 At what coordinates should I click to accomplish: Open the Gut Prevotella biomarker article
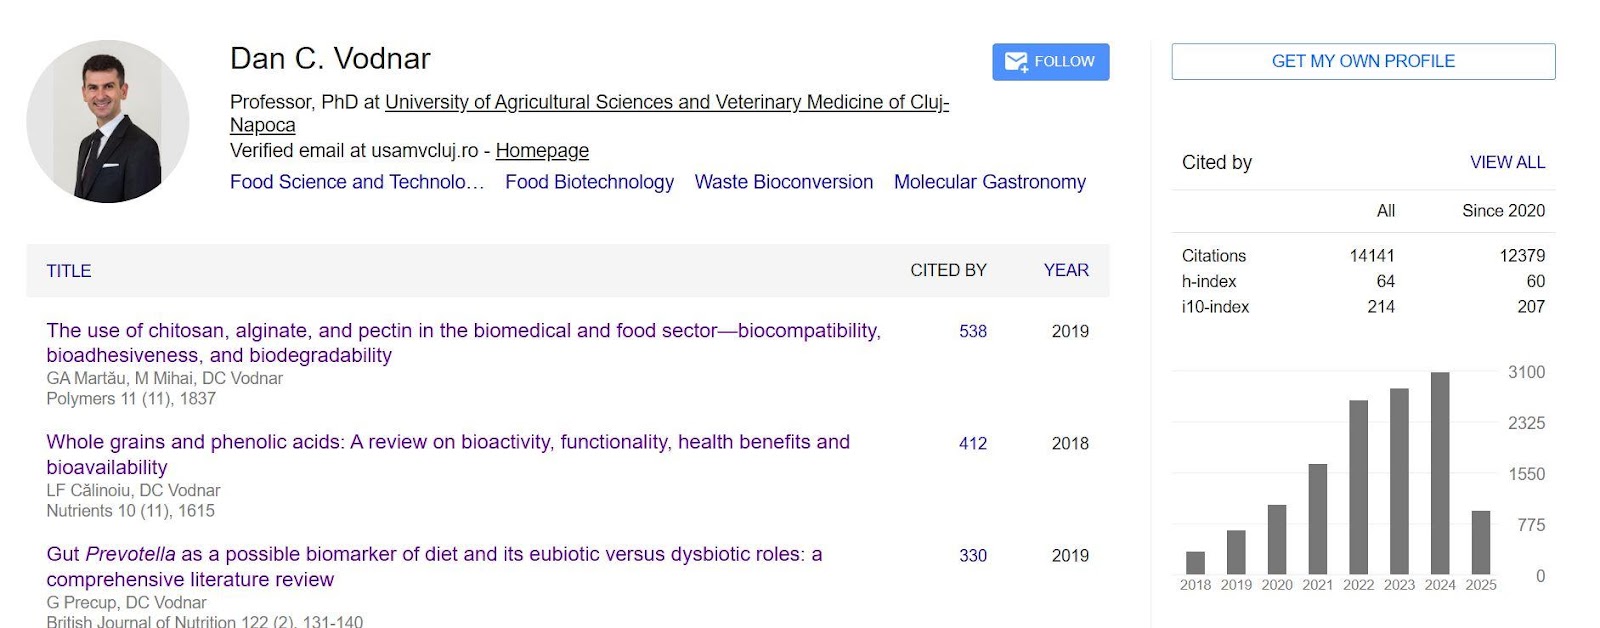point(434,567)
